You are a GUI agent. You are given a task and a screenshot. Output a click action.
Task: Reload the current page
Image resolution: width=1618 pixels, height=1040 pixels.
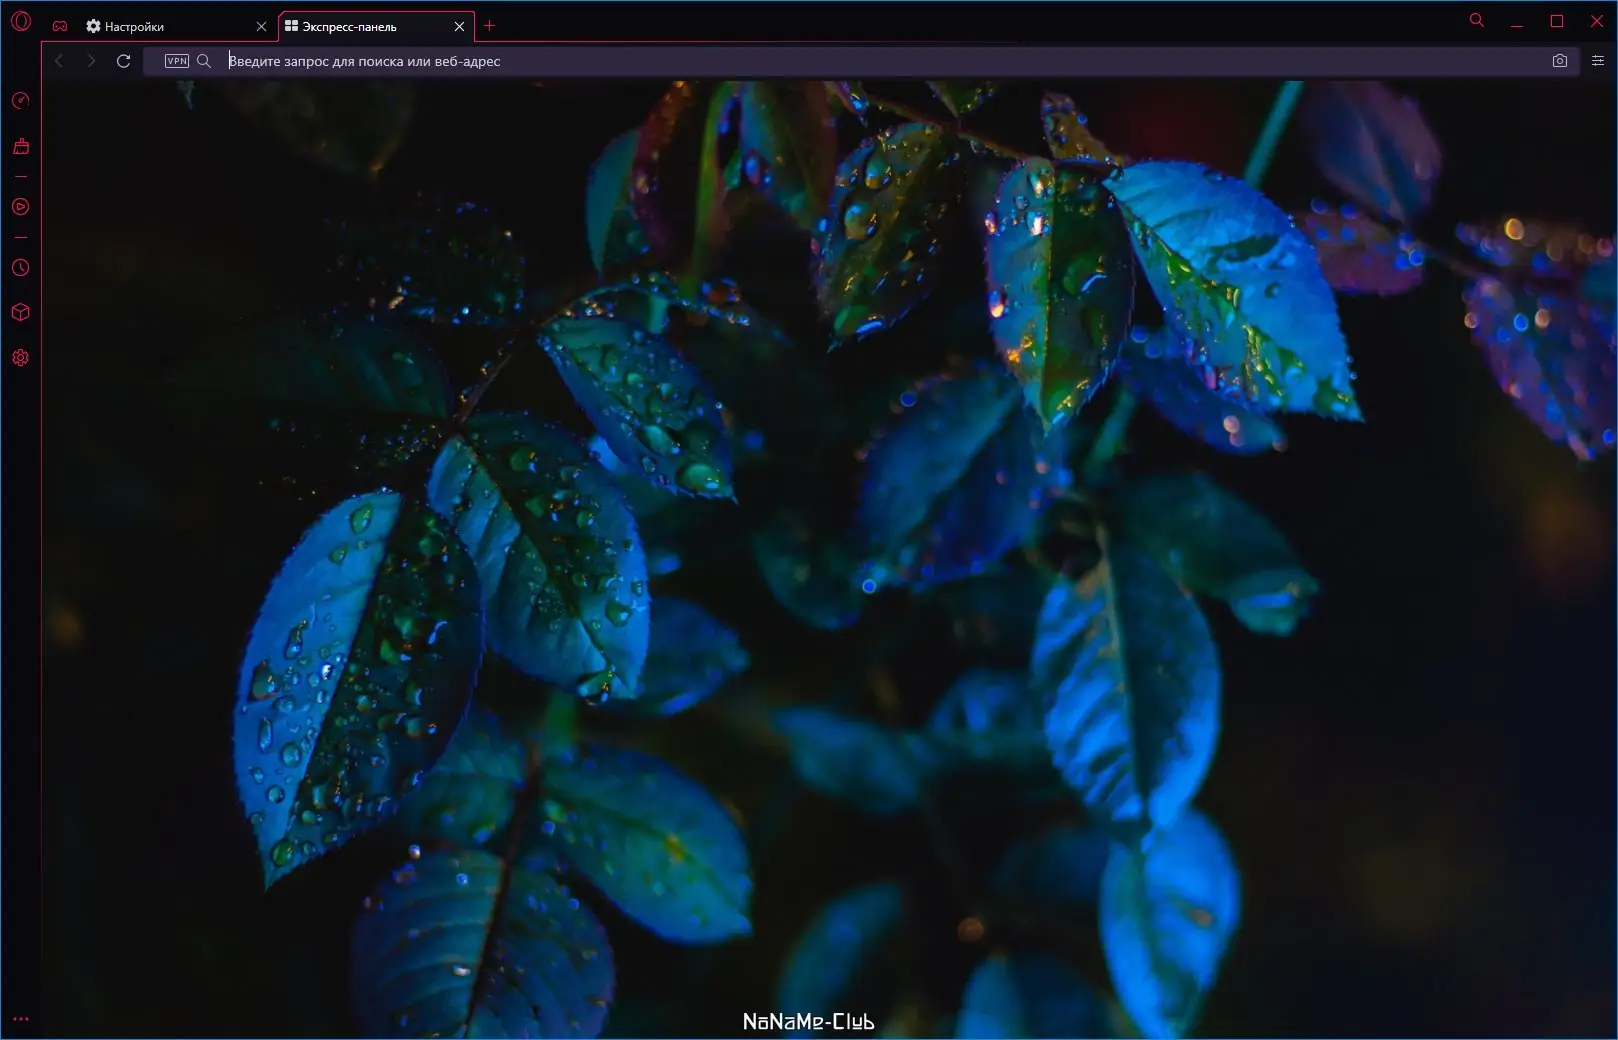[x=123, y=61]
